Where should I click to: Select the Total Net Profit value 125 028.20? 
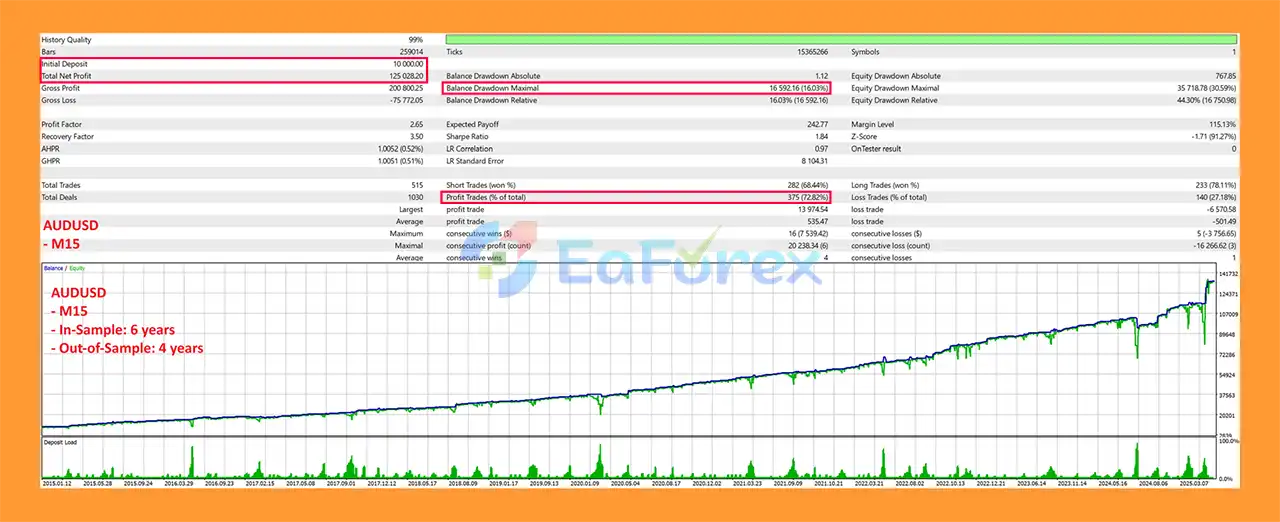(405, 76)
